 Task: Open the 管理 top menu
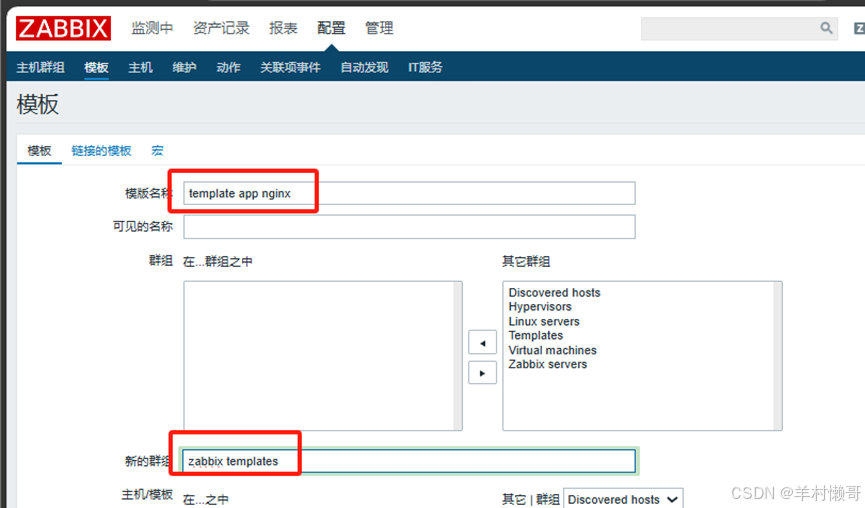(x=379, y=28)
